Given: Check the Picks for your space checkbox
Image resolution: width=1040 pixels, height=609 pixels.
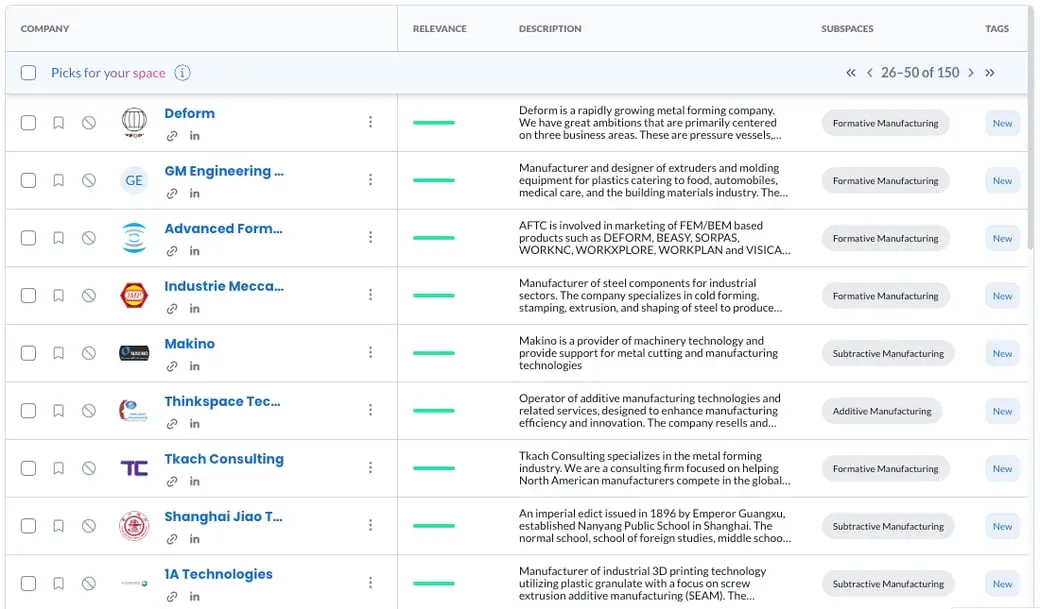Looking at the screenshot, I should pos(29,73).
